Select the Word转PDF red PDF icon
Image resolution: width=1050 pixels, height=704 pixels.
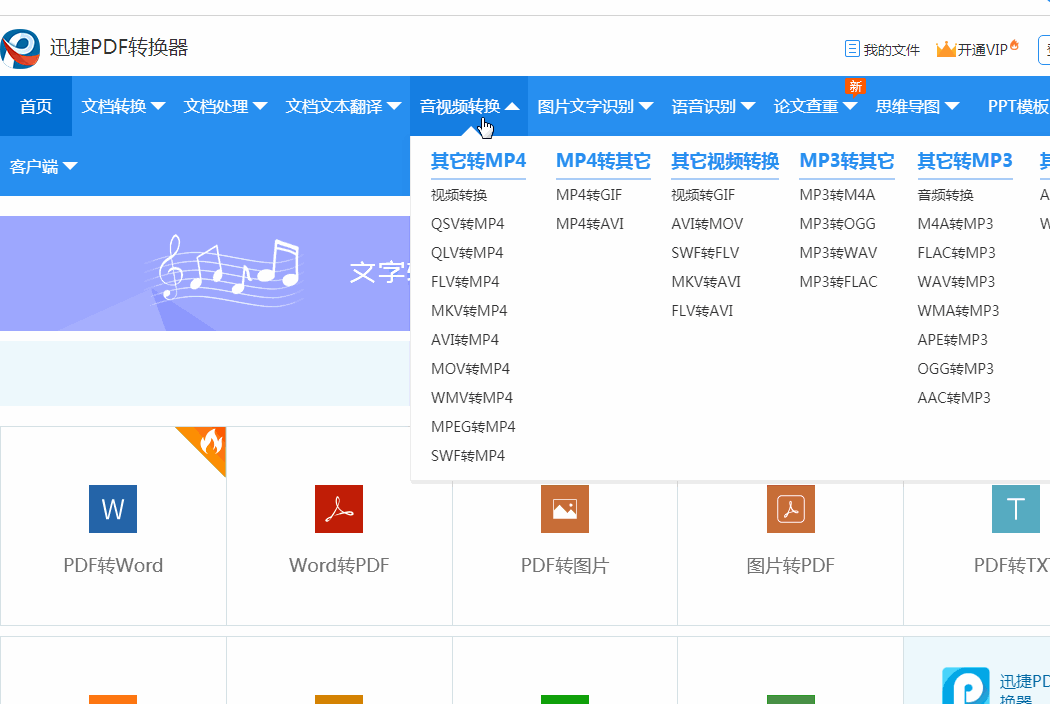point(338,509)
